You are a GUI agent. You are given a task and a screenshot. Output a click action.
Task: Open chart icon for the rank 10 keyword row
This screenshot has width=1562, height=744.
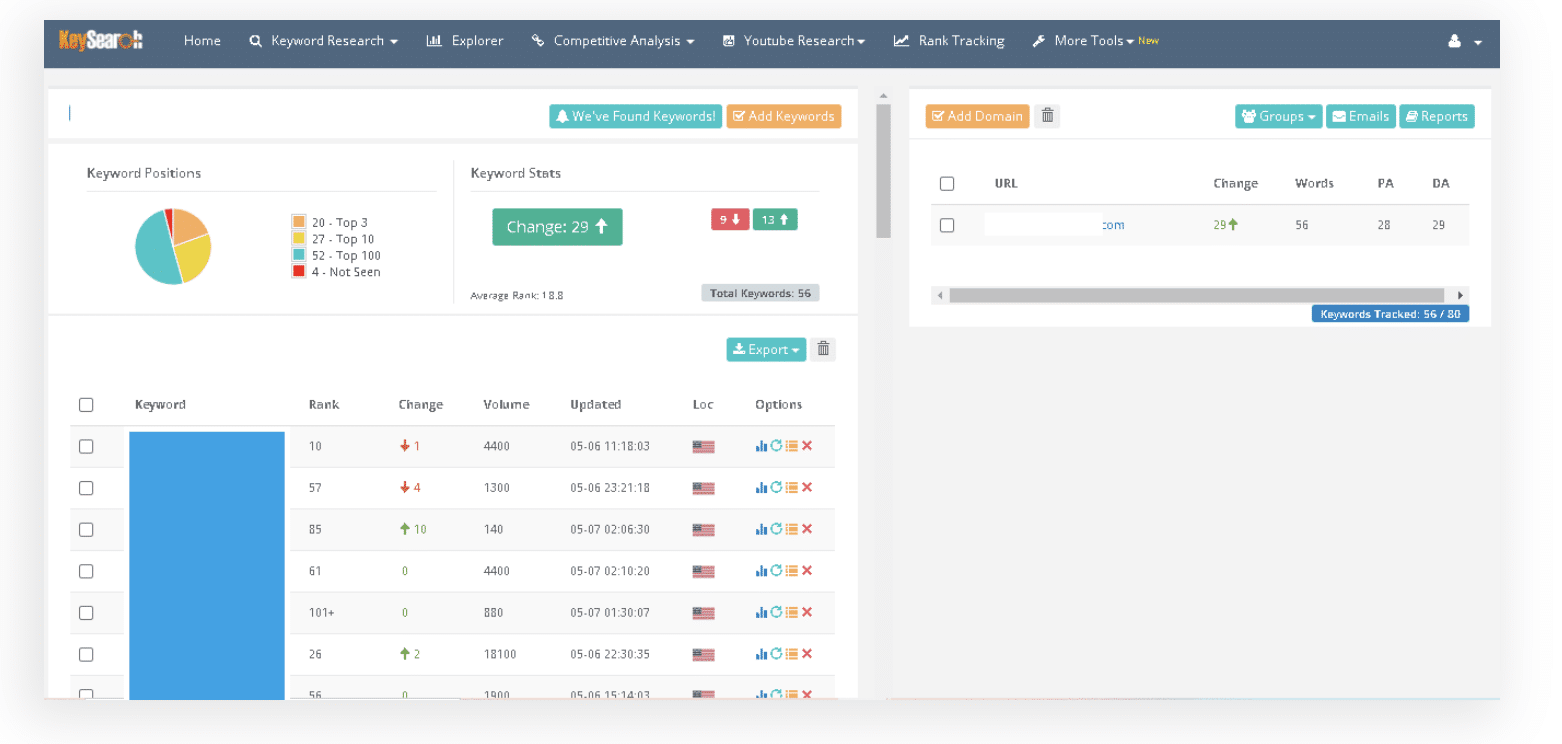(761, 446)
